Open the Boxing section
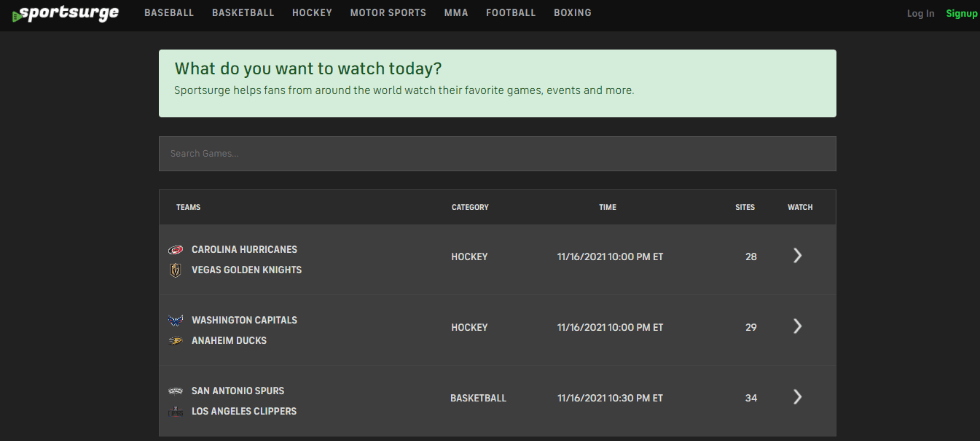The width and height of the screenshot is (980, 441). pos(572,12)
